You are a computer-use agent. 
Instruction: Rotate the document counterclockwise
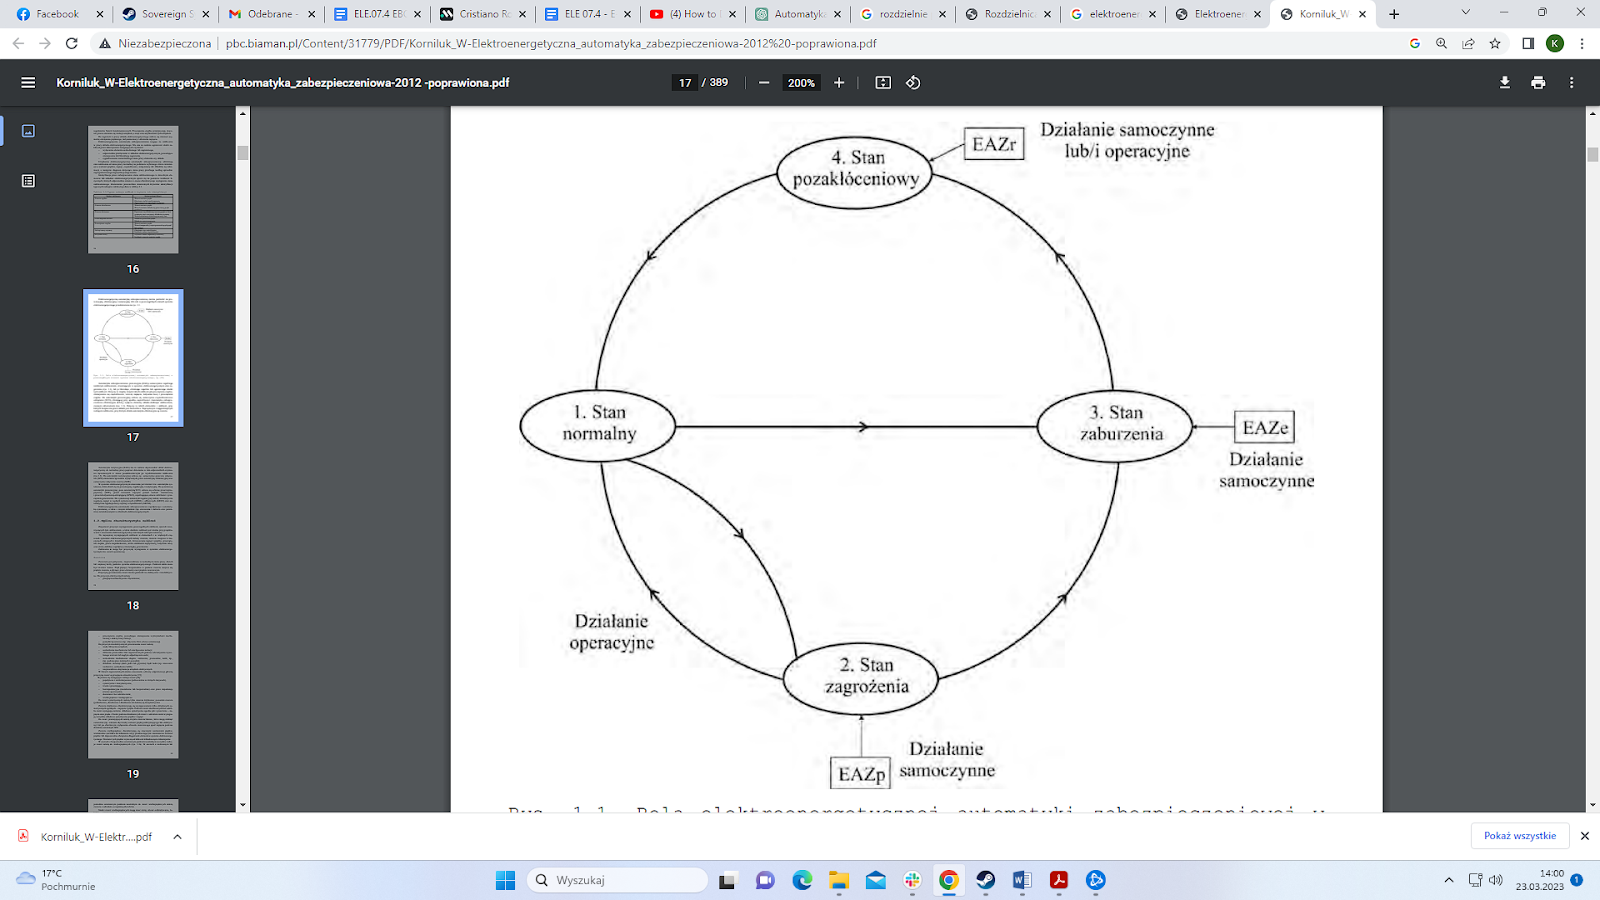(x=913, y=83)
